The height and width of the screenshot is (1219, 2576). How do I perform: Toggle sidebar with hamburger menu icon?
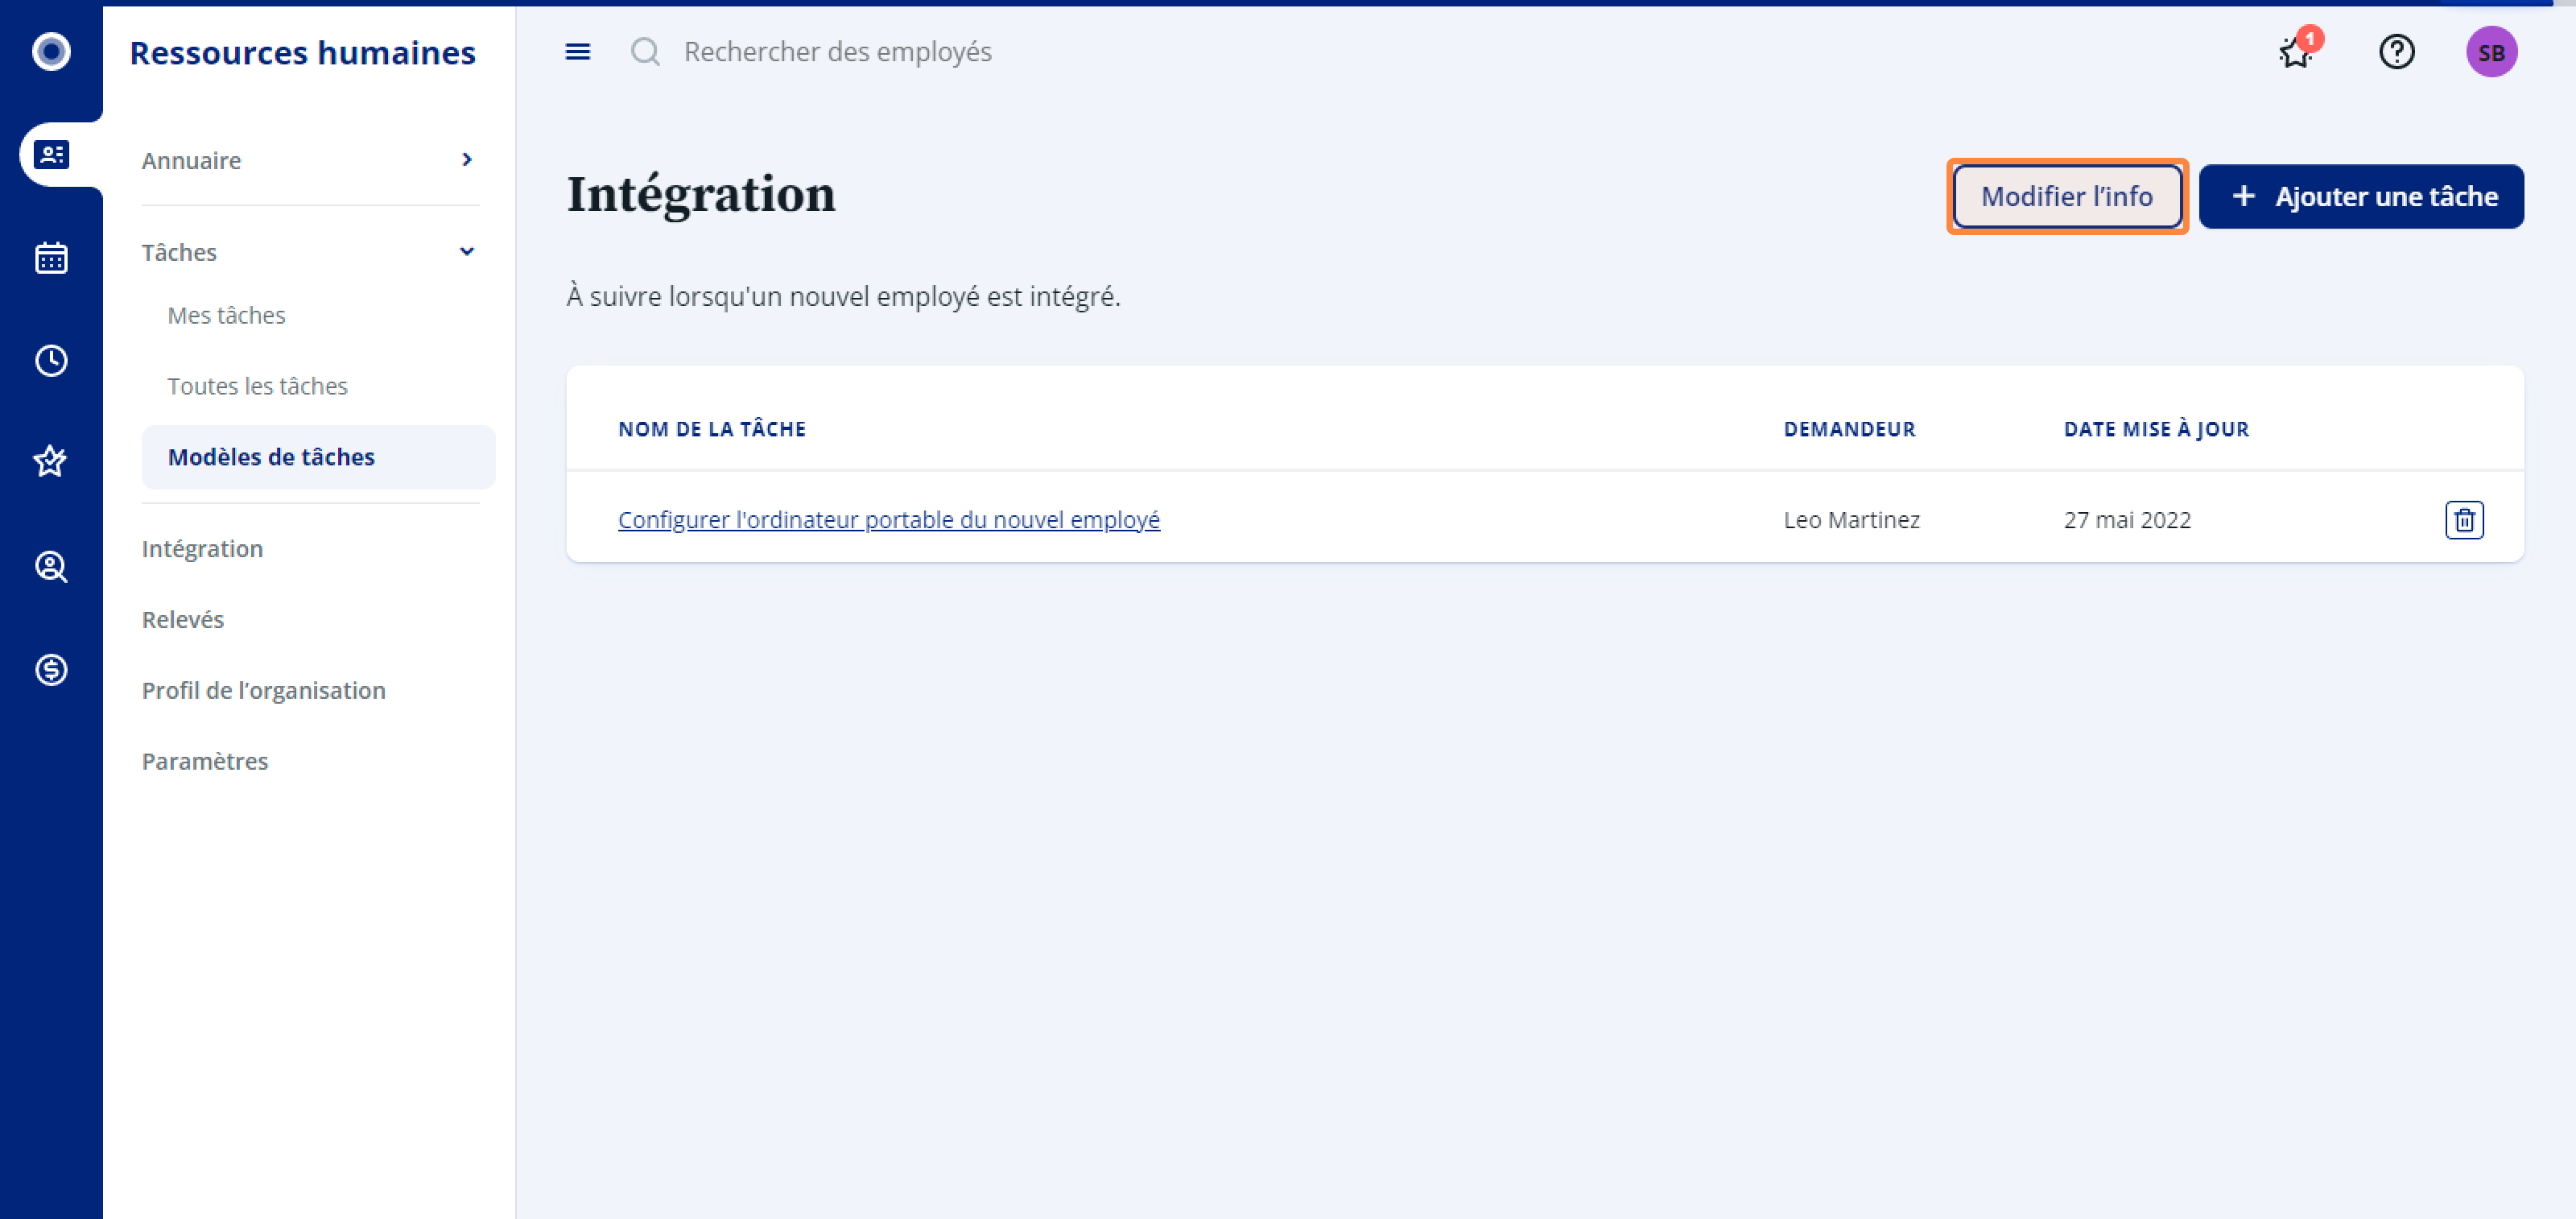pyautogui.click(x=578, y=52)
